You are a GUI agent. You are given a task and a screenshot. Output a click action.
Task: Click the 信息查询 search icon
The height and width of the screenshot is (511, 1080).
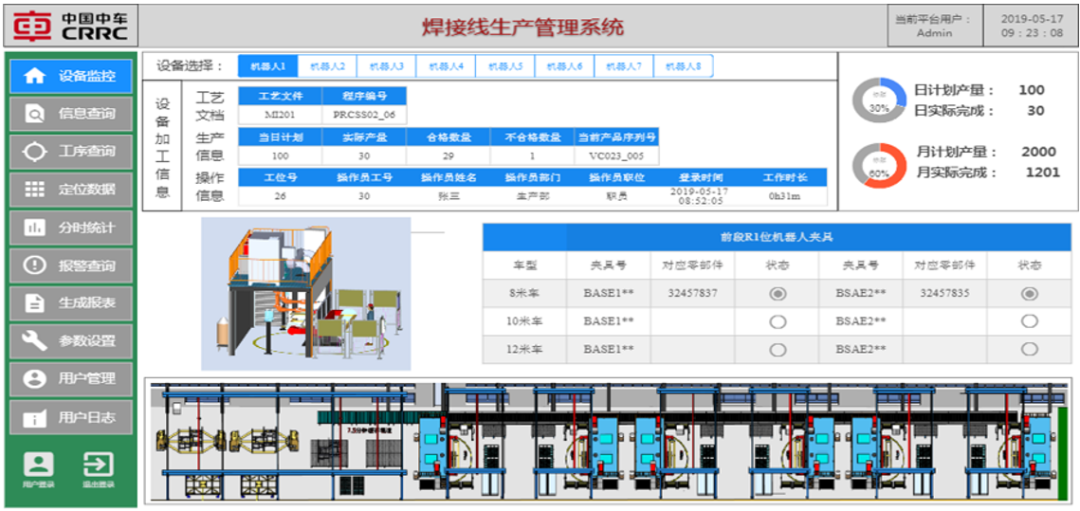(x=34, y=114)
